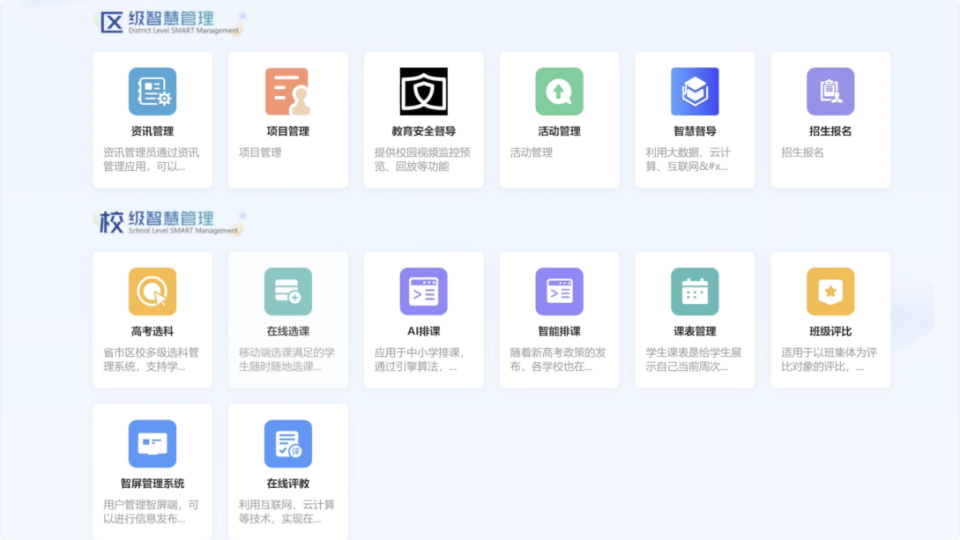Click description '省市区校多级选科管理系统'
This screenshot has width=960, height=540.
coord(151,359)
